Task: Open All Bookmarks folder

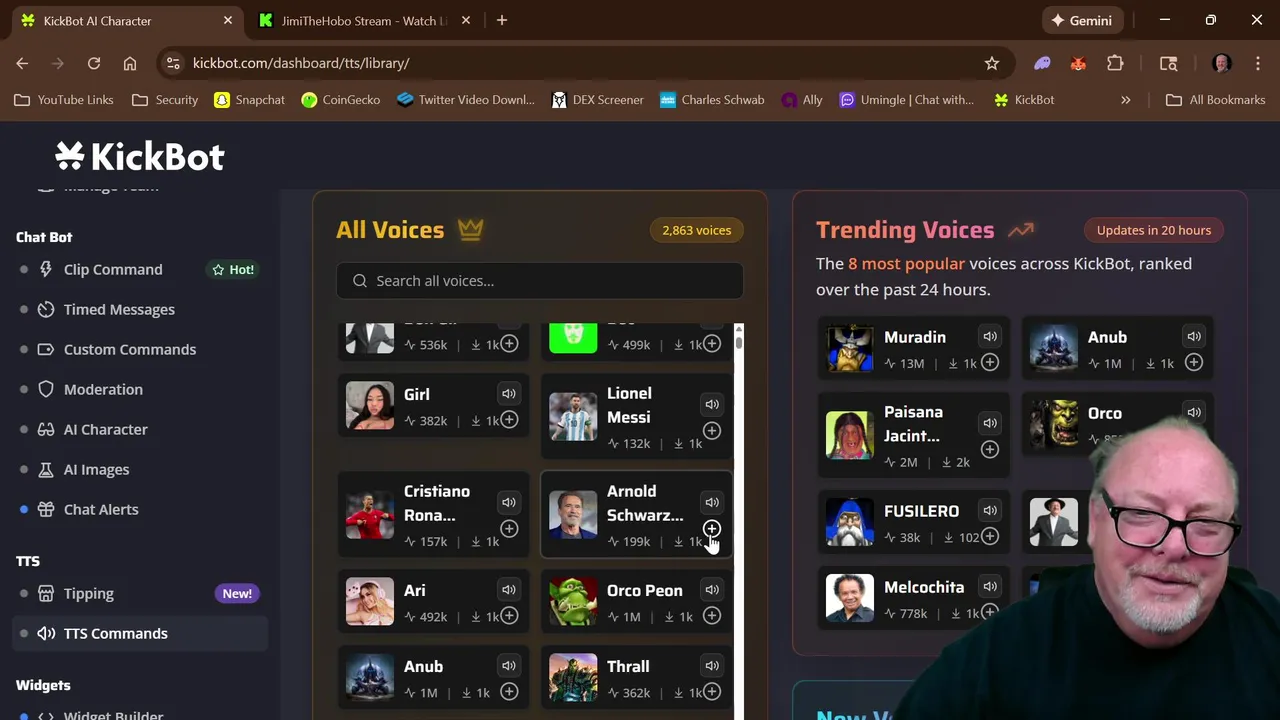Action: (x=1216, y=100)
